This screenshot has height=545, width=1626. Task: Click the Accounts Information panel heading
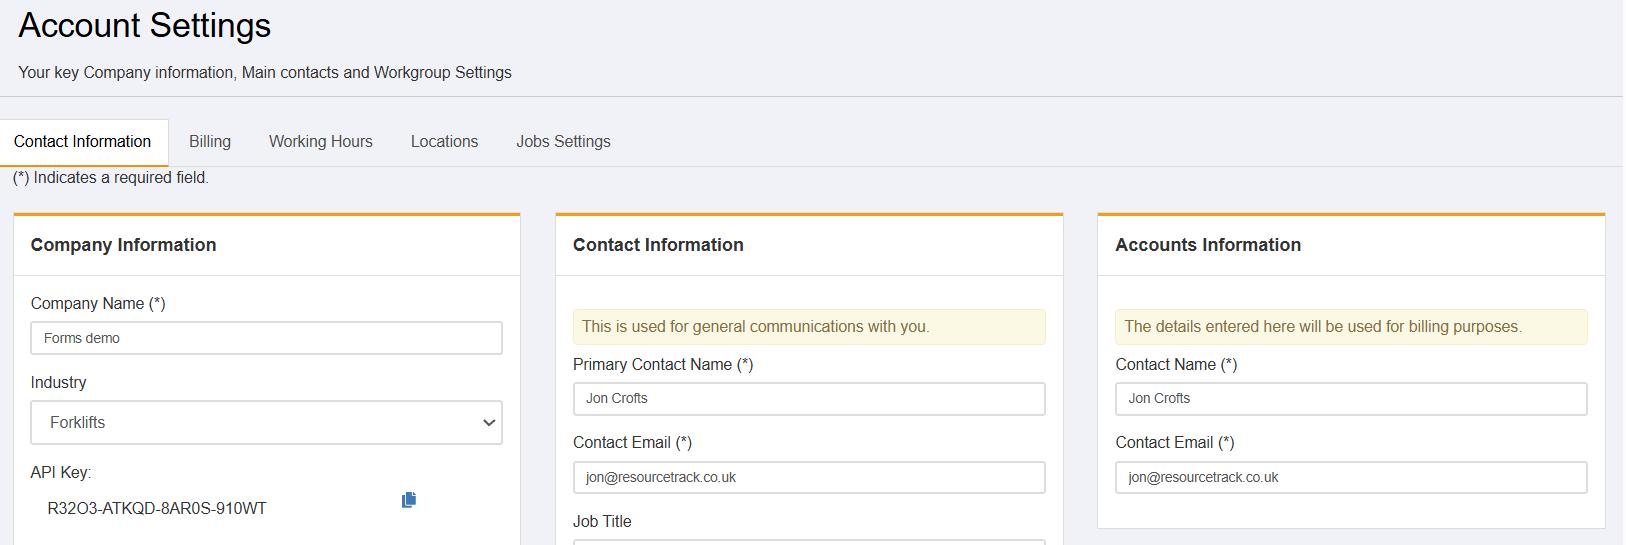(1208, 245)
